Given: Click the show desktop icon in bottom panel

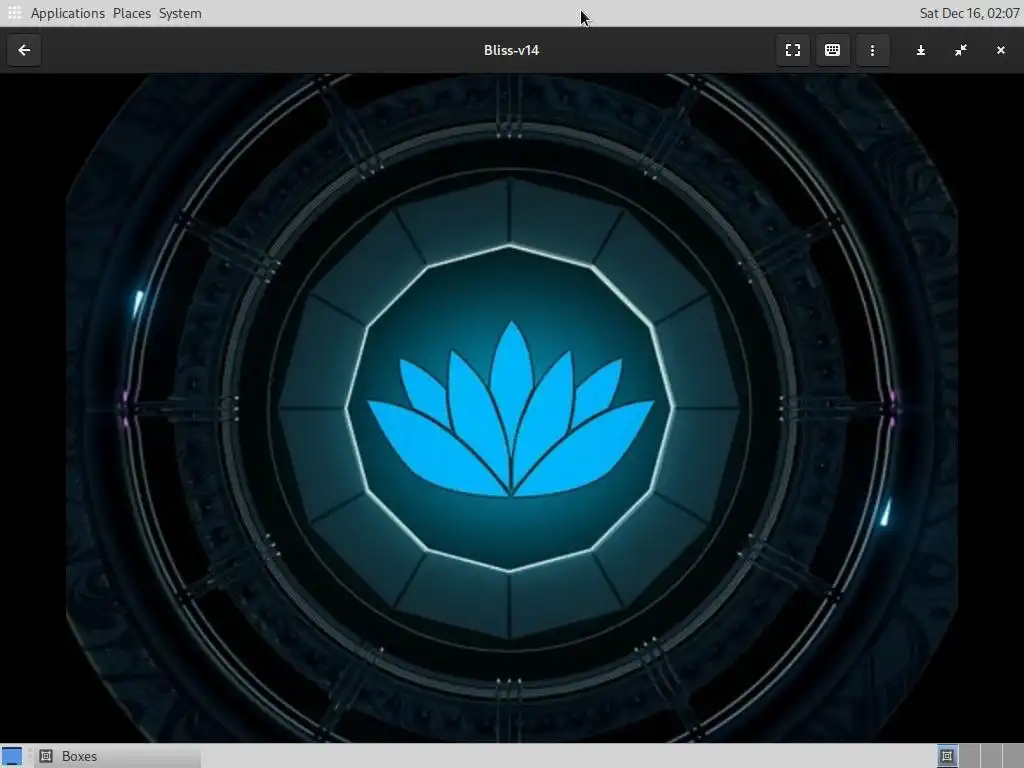Looking at the screenshot, I should tap(12, 756).
